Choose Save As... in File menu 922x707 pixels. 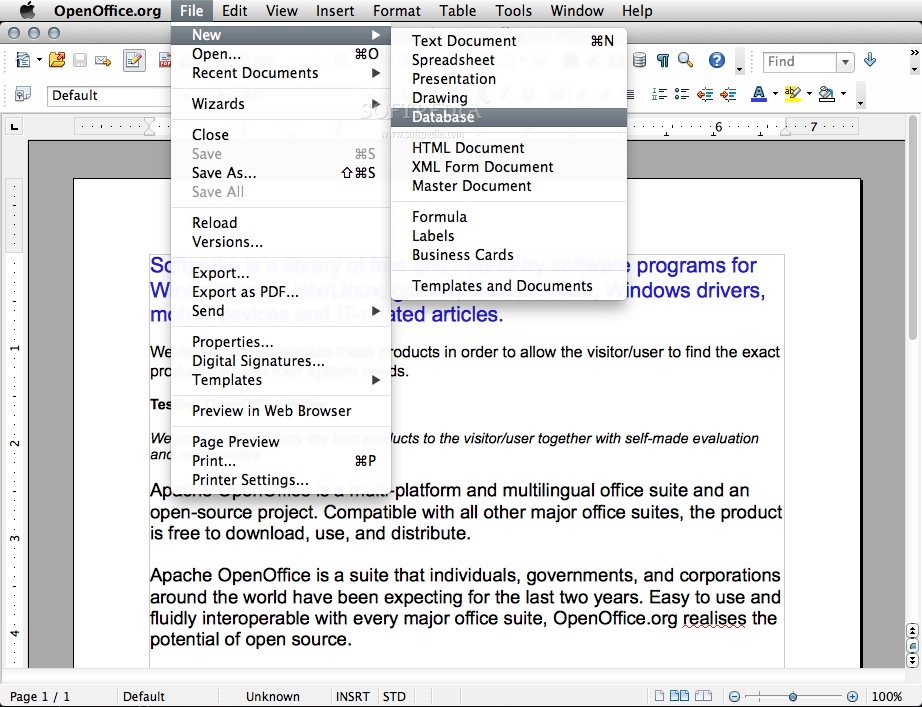pyautogui.click(x=281, y=173)
